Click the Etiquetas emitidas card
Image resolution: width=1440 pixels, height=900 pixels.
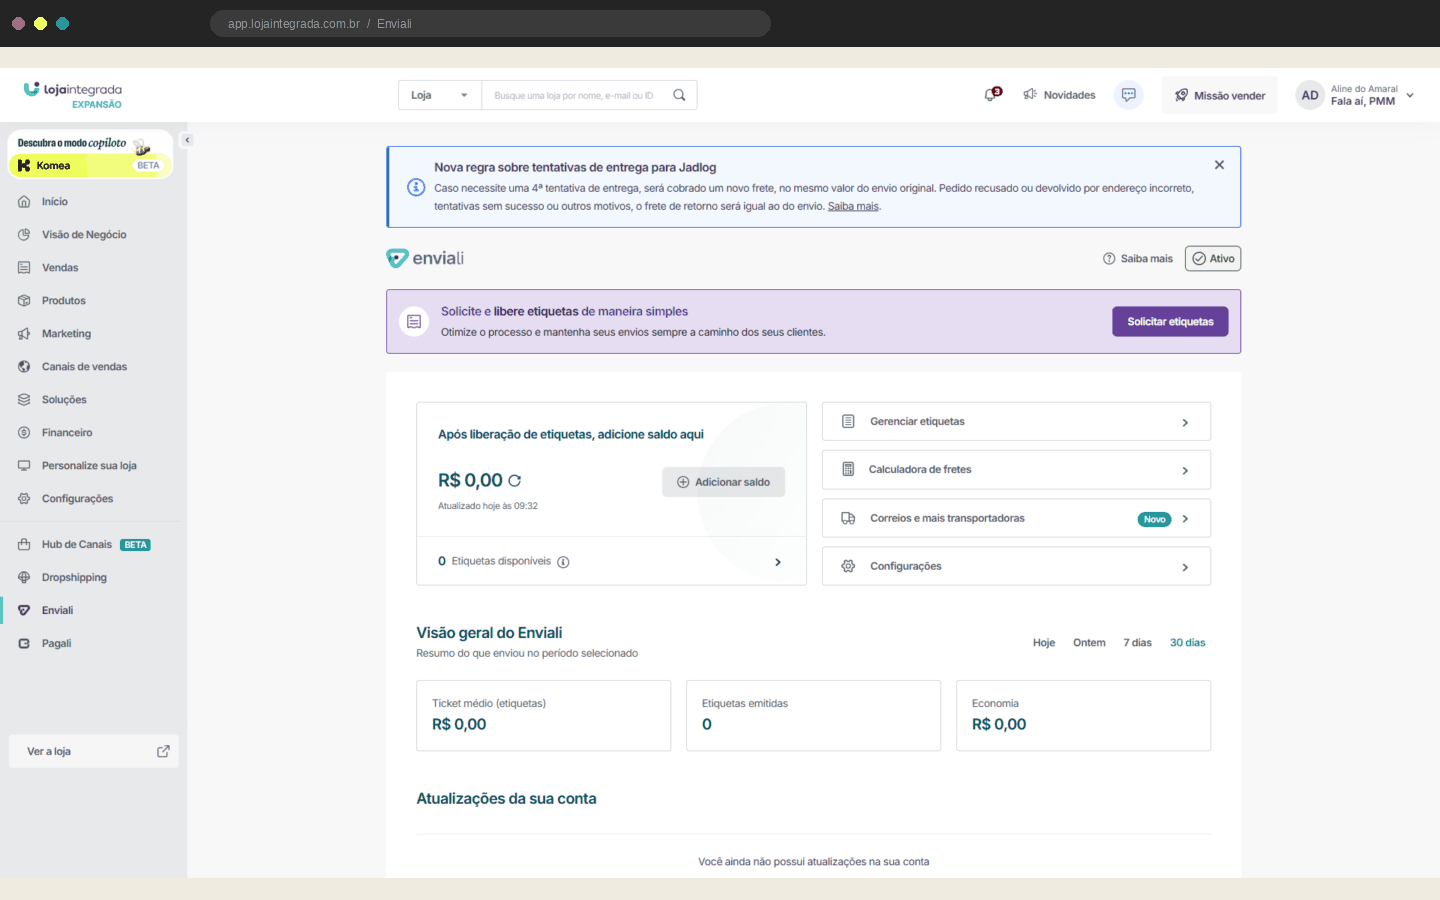813,716
